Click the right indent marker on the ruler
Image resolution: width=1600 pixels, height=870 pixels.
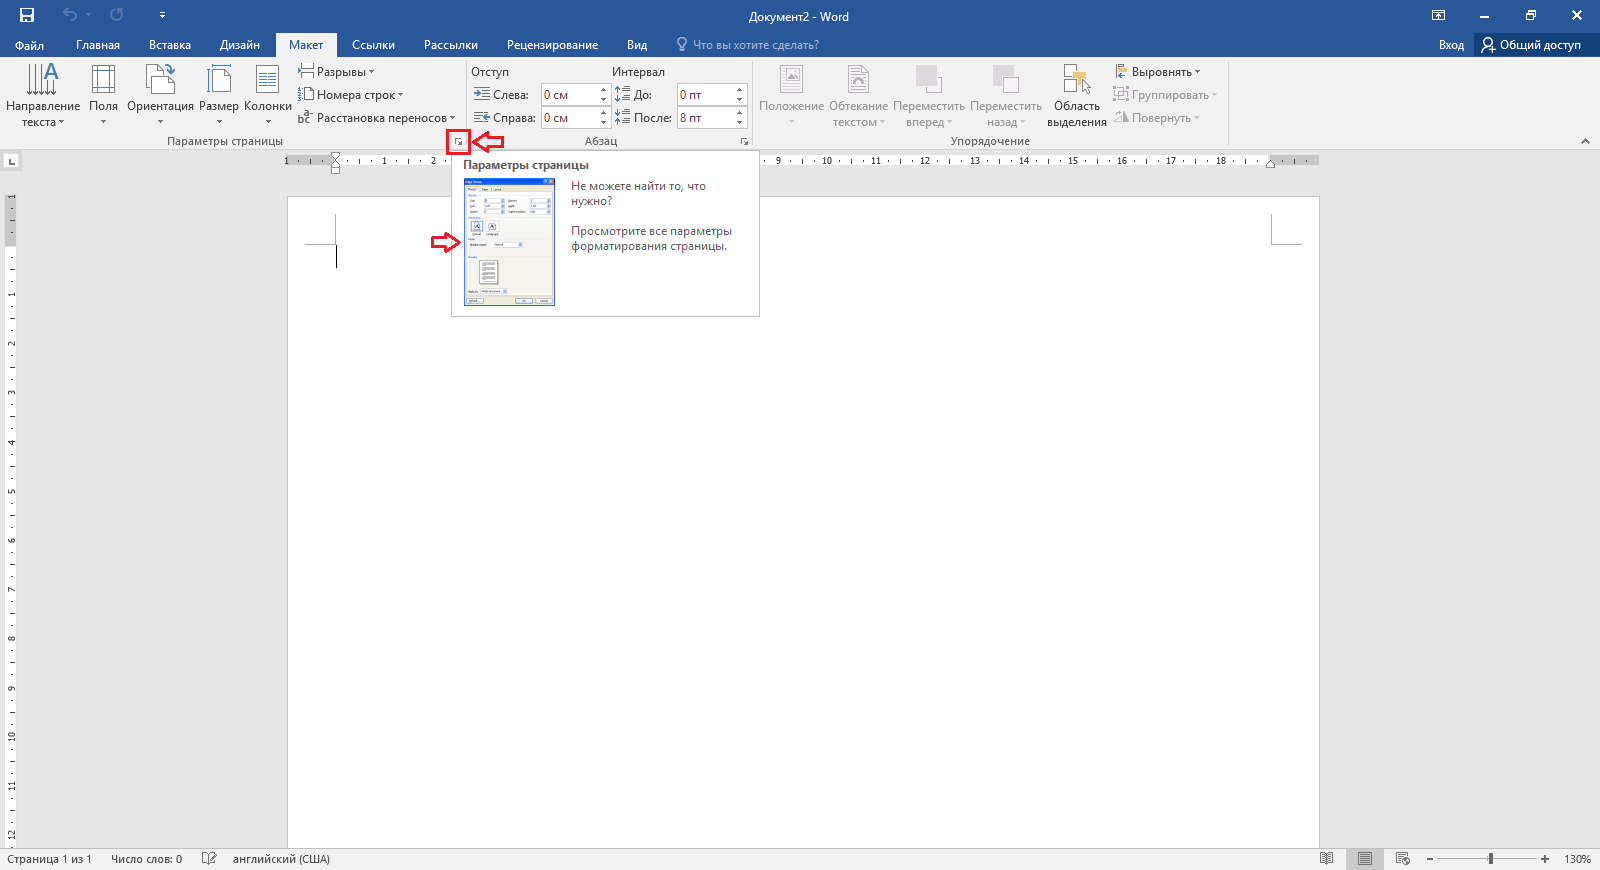pos(1270,164)
